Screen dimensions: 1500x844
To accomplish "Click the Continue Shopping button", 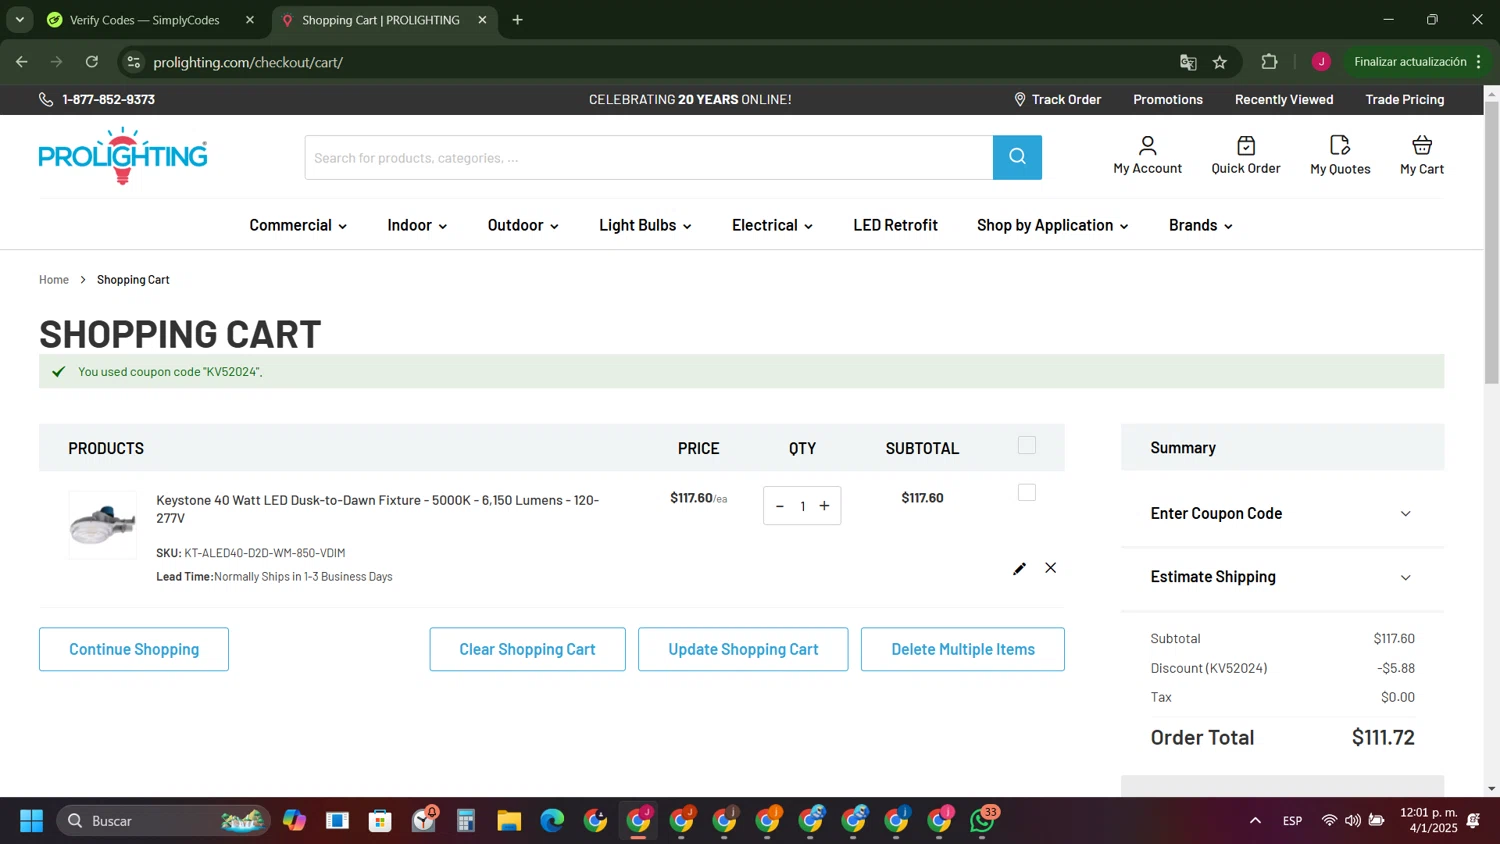I will tap(134, 649).
